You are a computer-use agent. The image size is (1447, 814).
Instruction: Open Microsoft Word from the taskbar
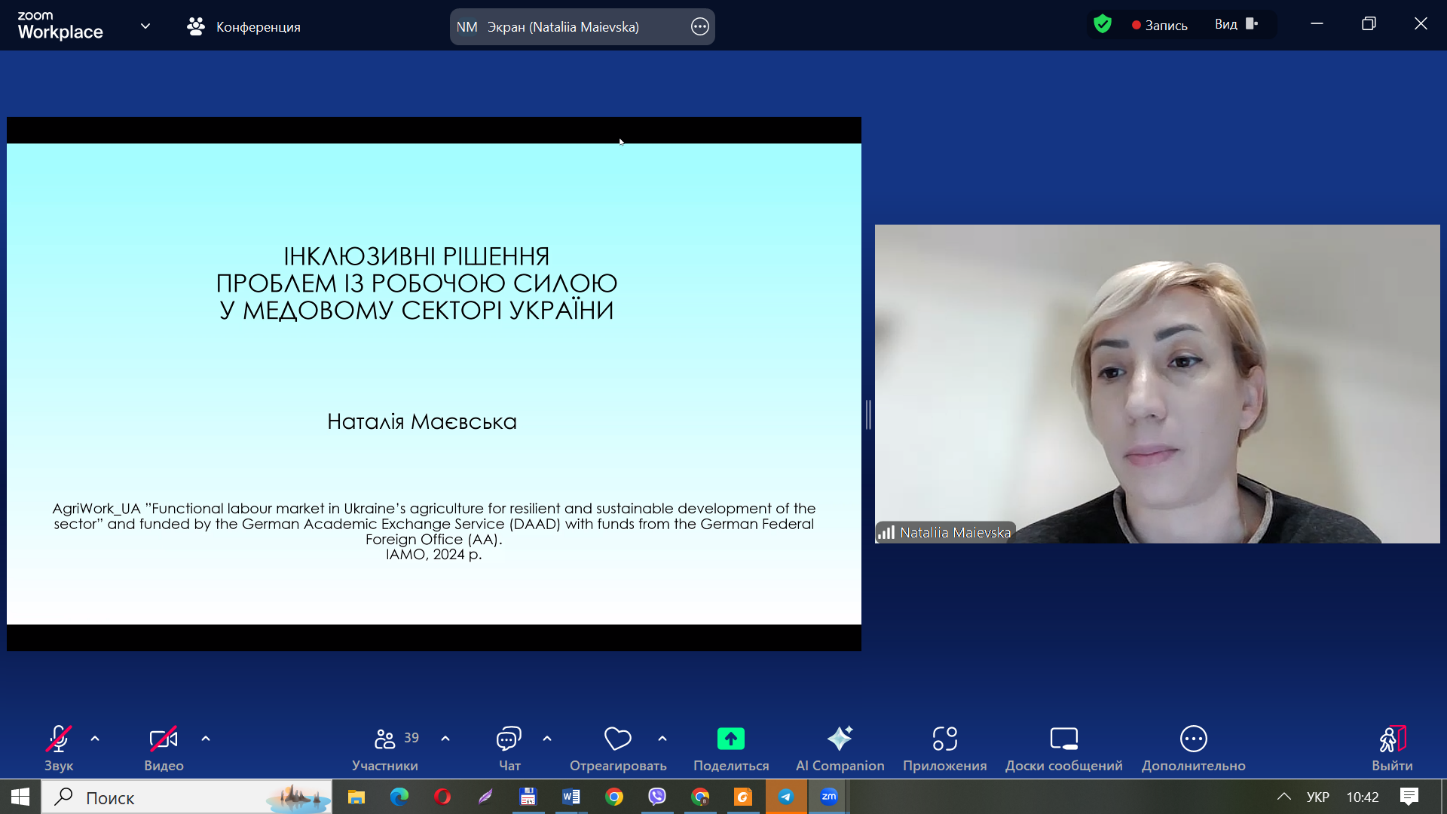571,797
